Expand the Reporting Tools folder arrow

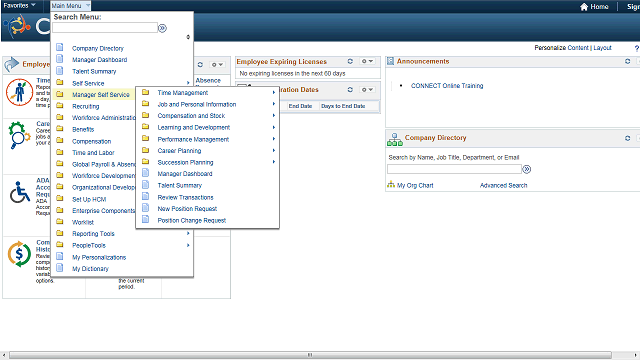pos(188,233)
